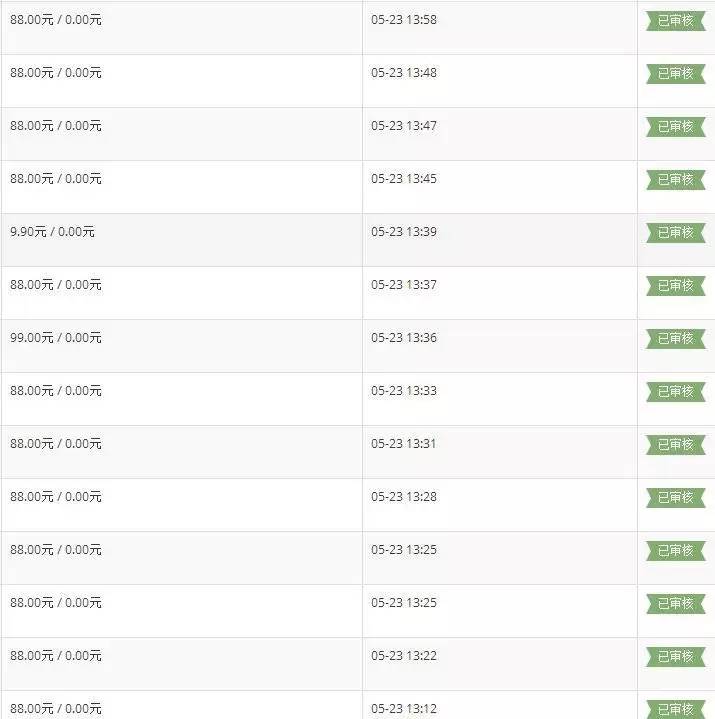The width and height of the screenshot is (715, 719).
Task: Select the 已审核 status for 05-23 13:47
Action: (675, 127)
